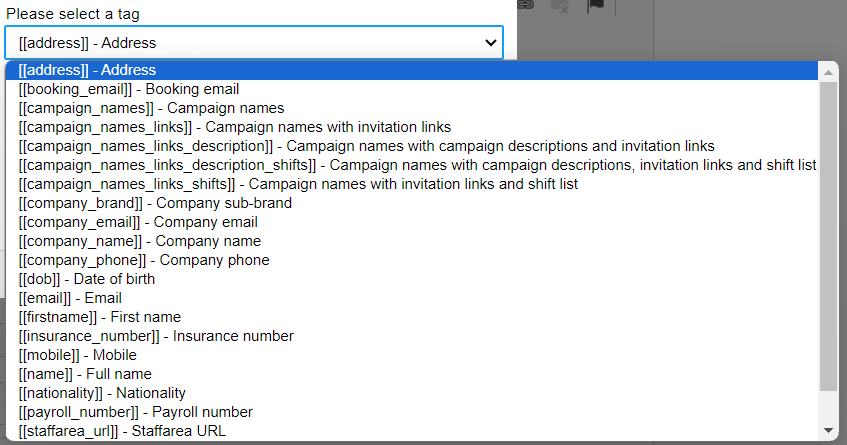Screen dimensions: 847x445
Task: Select [[company_email]] Company email tag
Action: (412, 222)
